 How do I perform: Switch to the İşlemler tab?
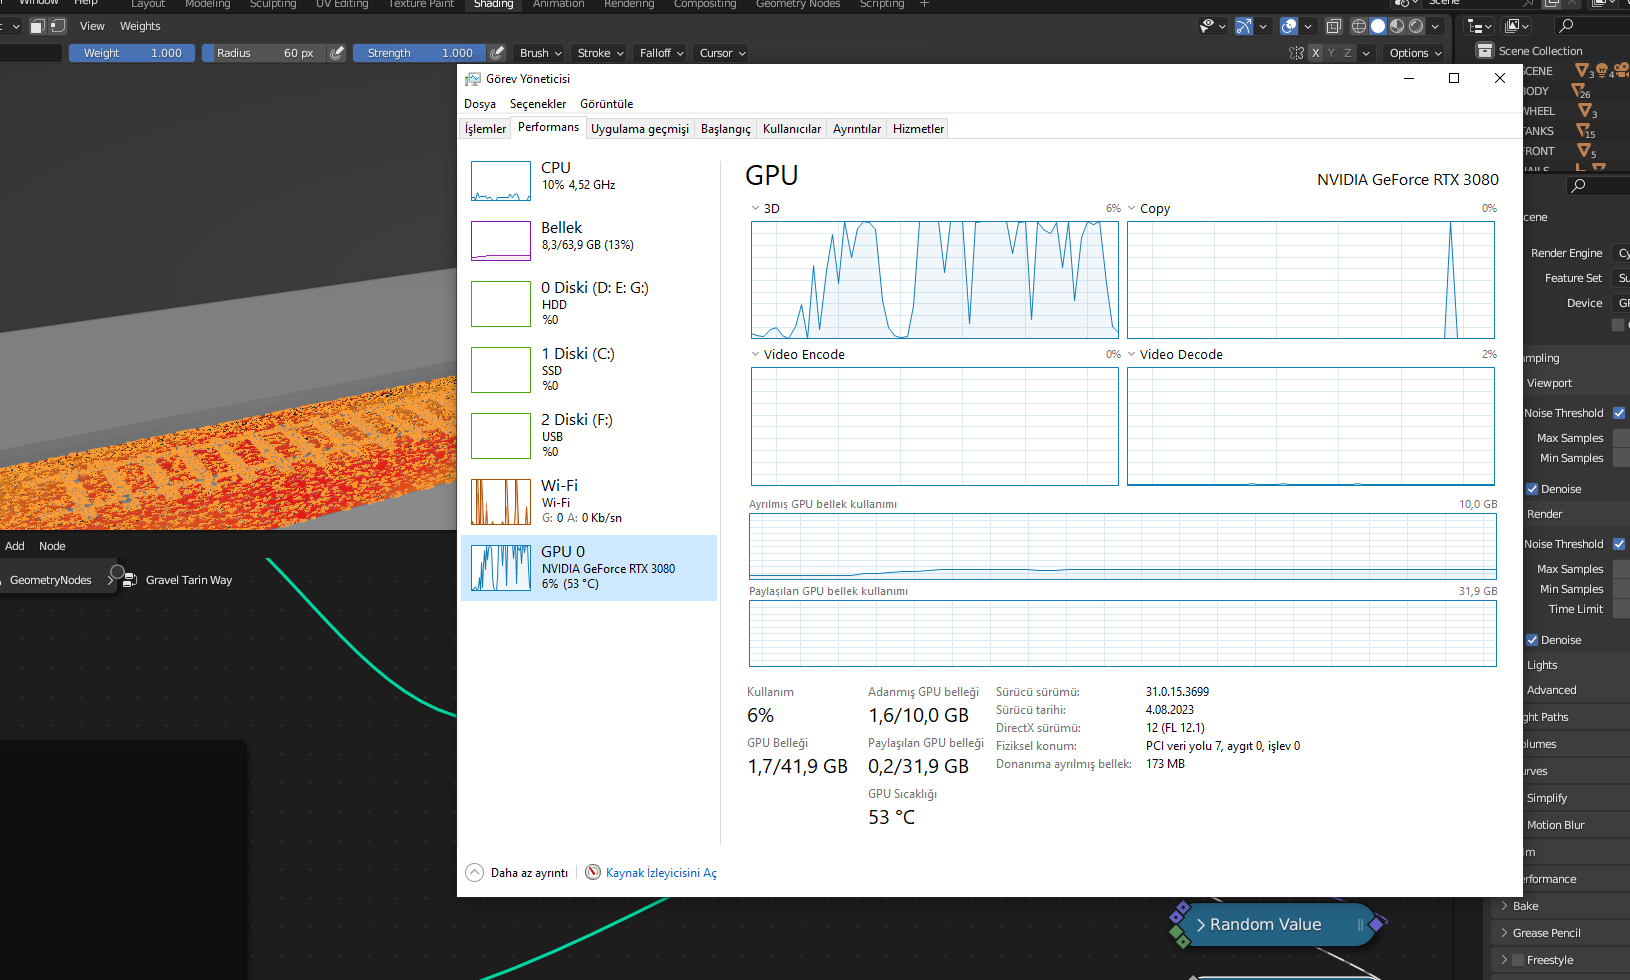[485, 129]
